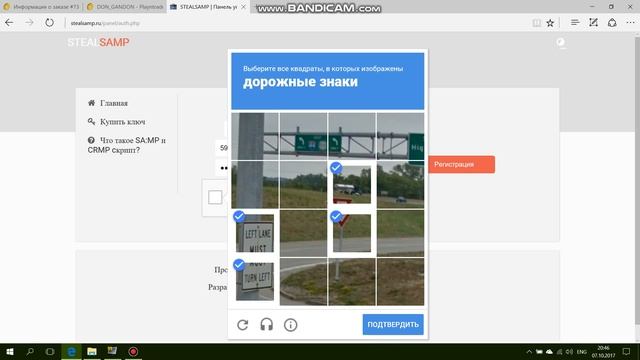Switch to the audio captcha challenge
The width and height of the screenshot is (640, 360).
click(267, 325)
